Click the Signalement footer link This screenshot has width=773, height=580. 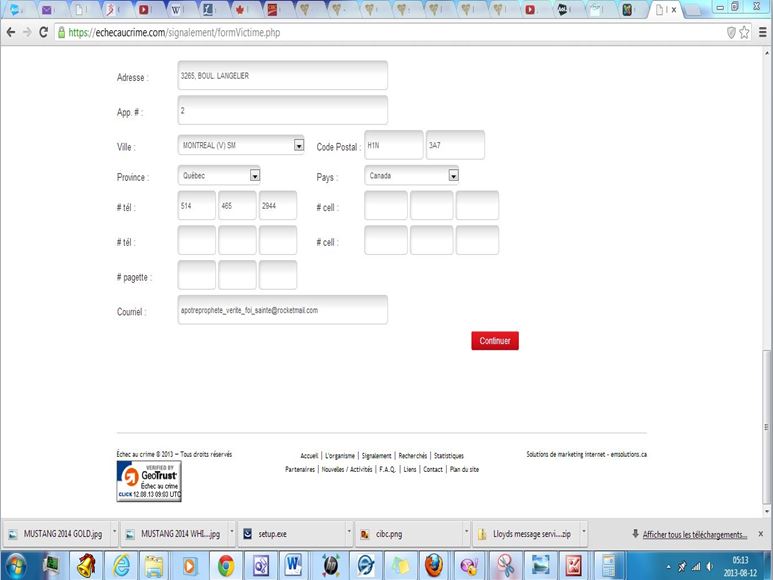coord(376,456)
